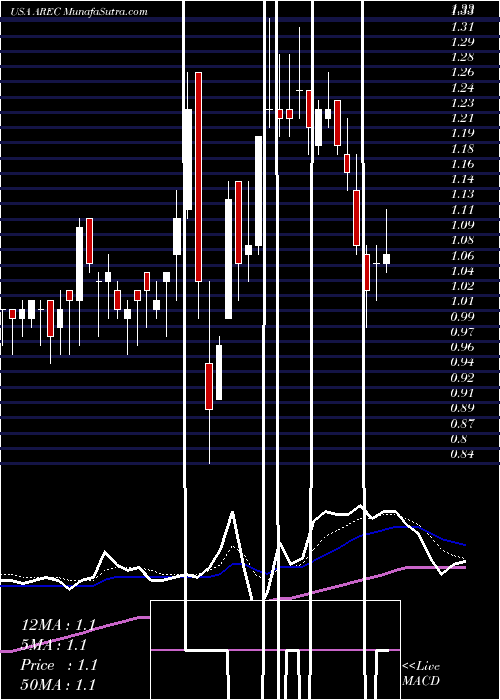Select the 1.24 price level label
Image resolution: width=500 pixels, height=700 pixels.
pyautogui.click(x=462, y=88)
